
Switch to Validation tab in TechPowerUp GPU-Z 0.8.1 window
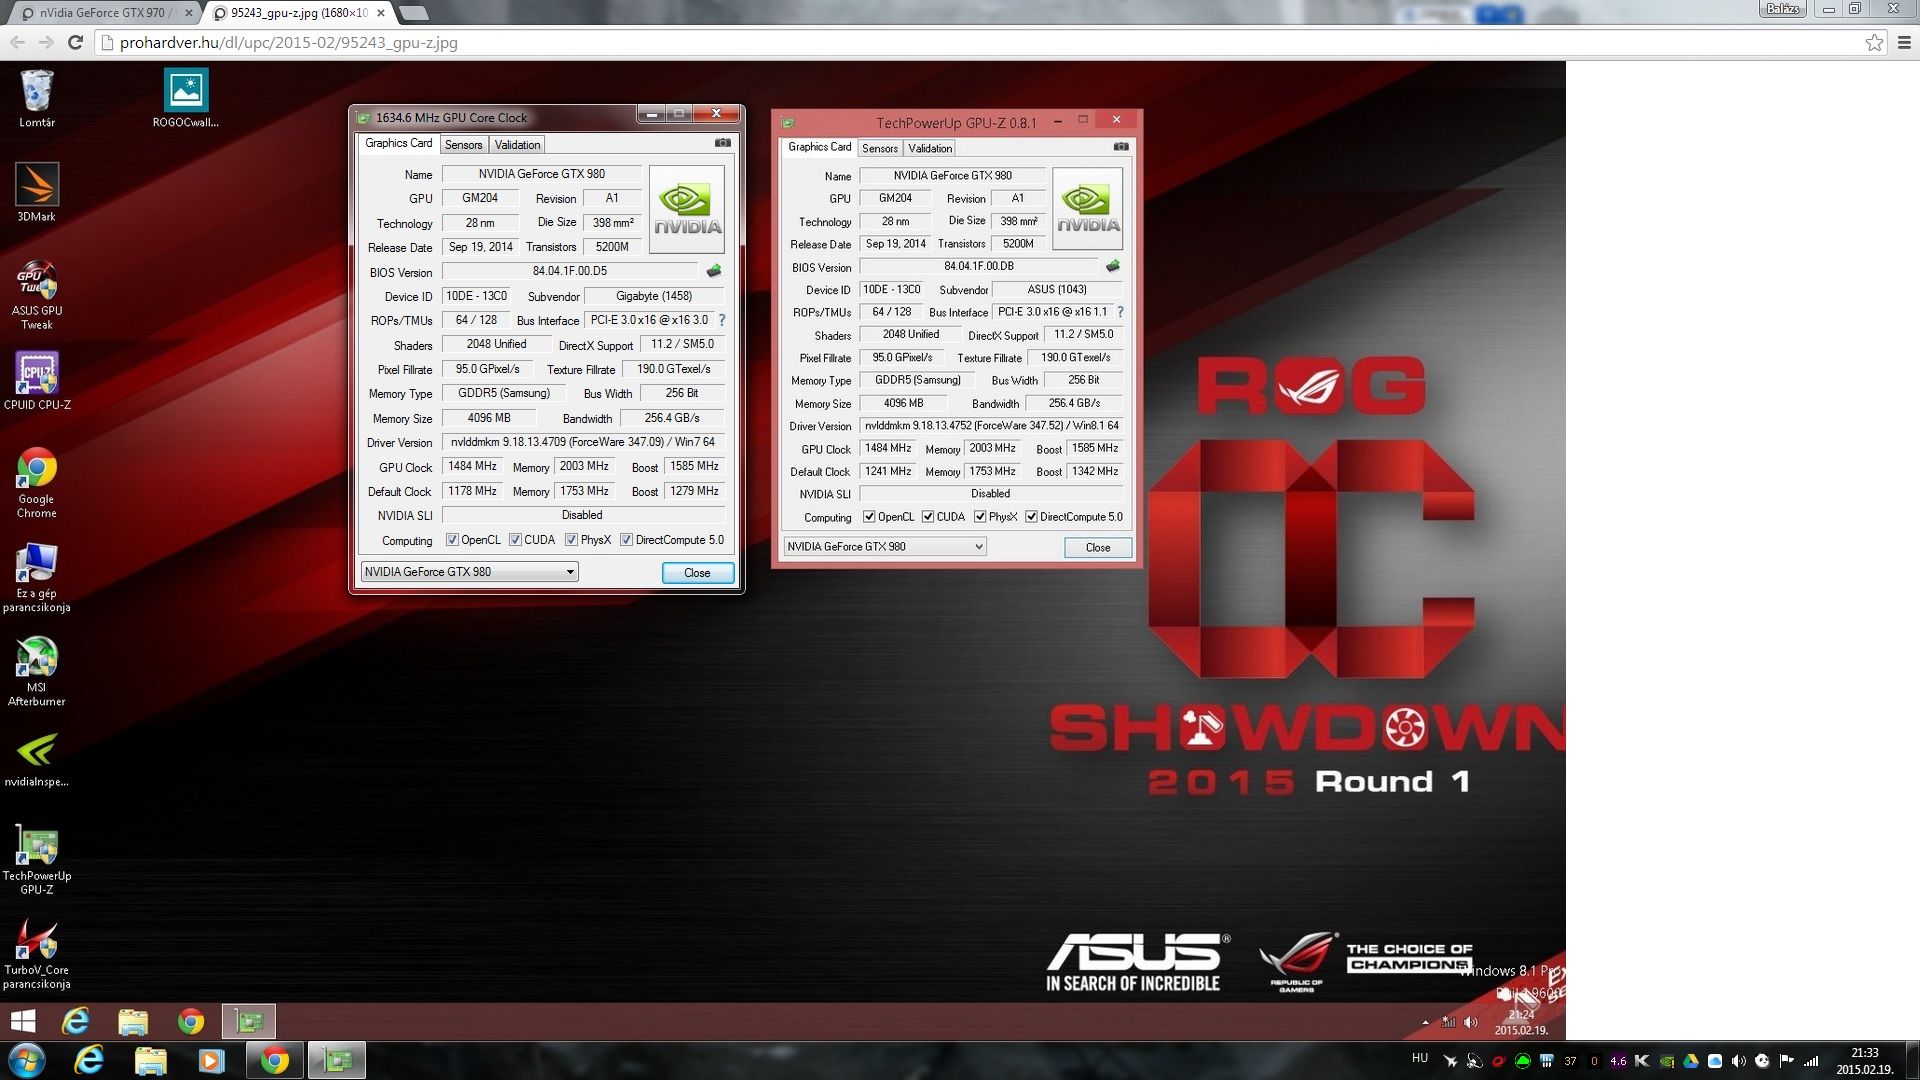(930, 148)
